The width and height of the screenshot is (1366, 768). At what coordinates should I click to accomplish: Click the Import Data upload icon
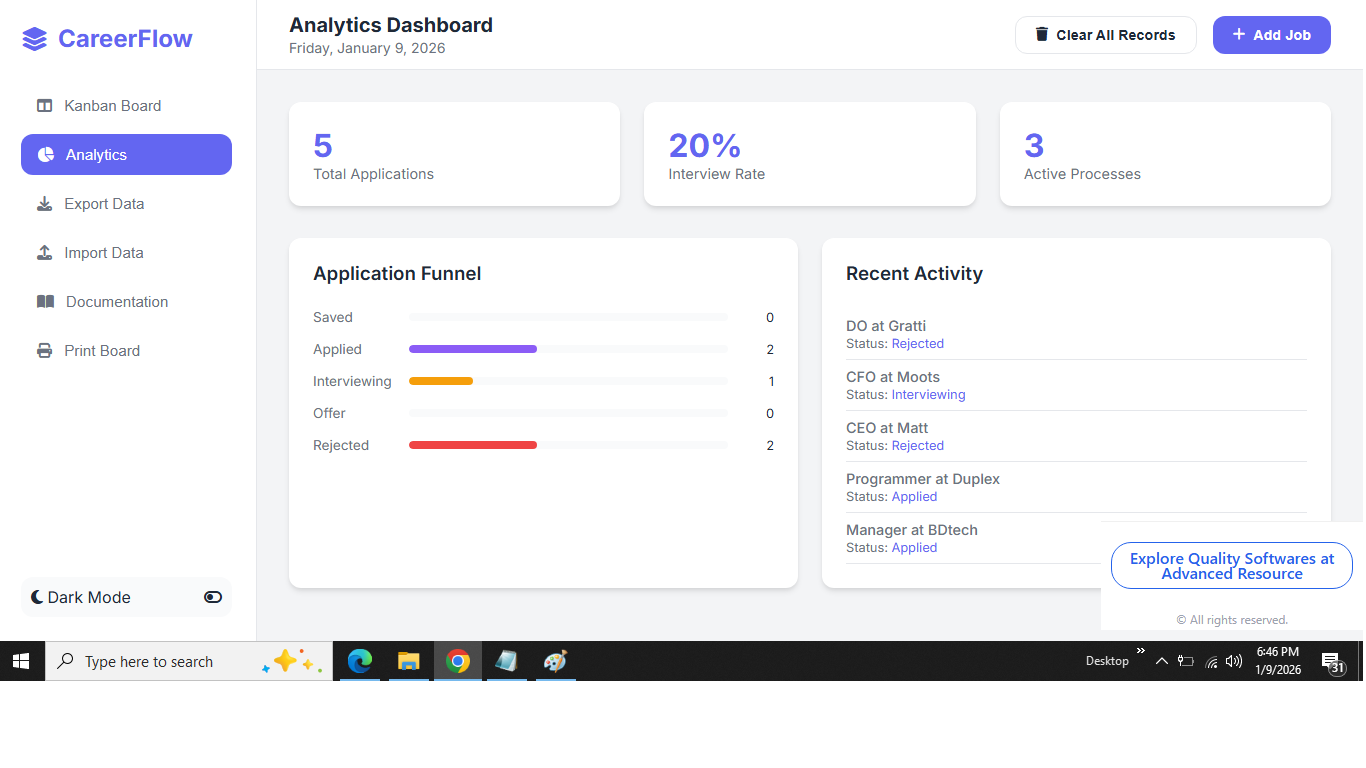[44, 253]
